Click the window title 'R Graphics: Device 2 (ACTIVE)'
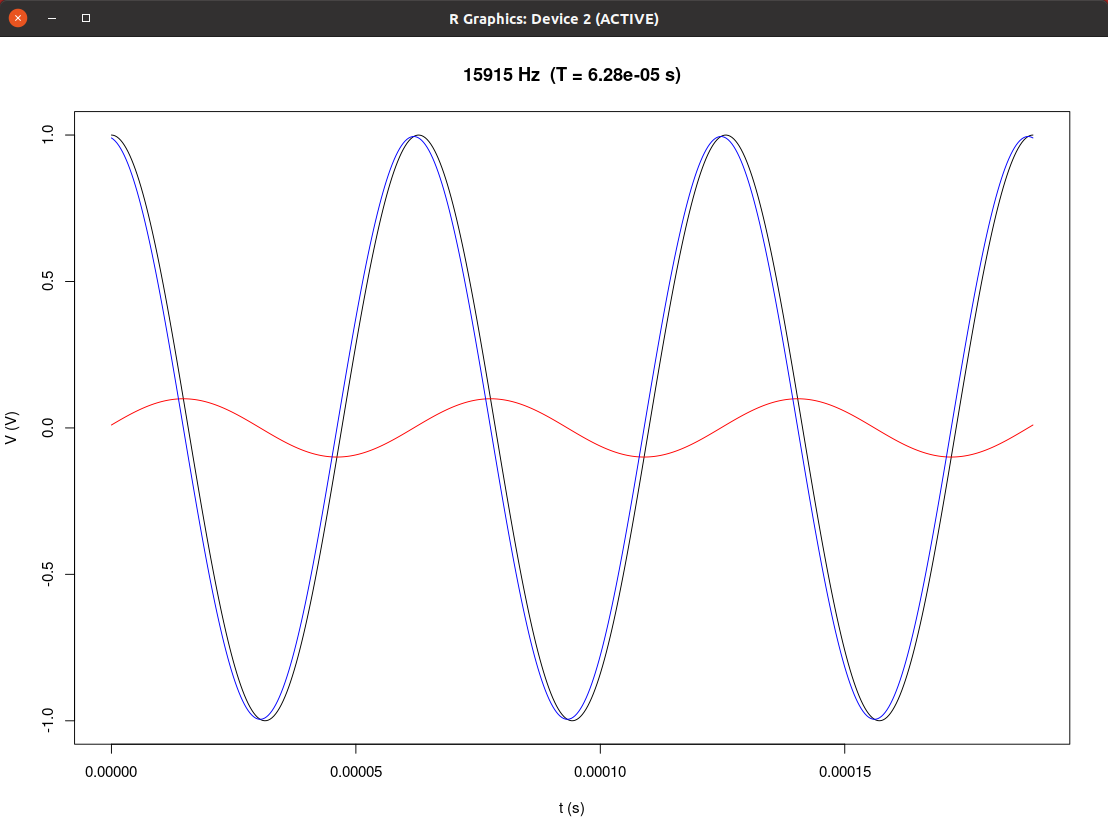 [x=553, y=19]
